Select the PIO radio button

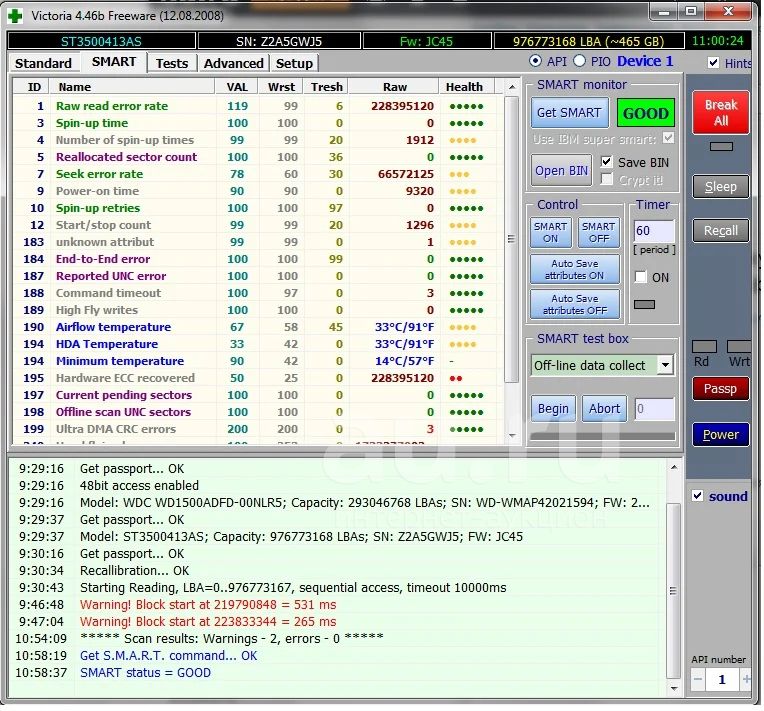click(x=579, y=61)
